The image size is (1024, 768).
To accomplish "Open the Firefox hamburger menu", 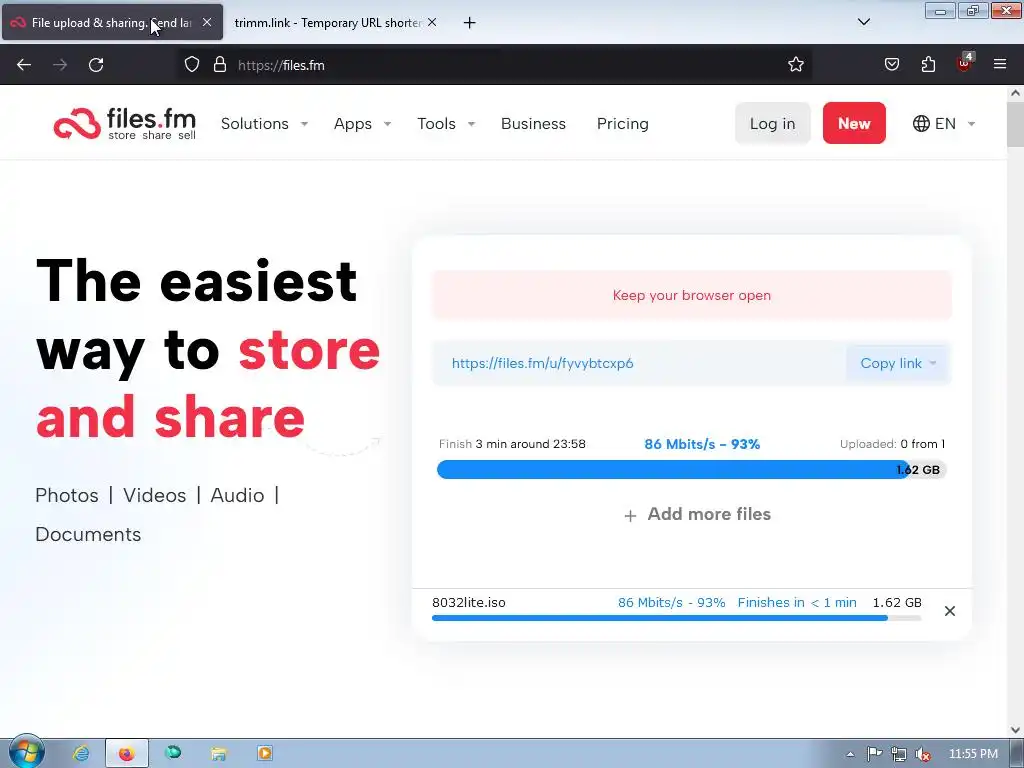I will [1000, 64].
